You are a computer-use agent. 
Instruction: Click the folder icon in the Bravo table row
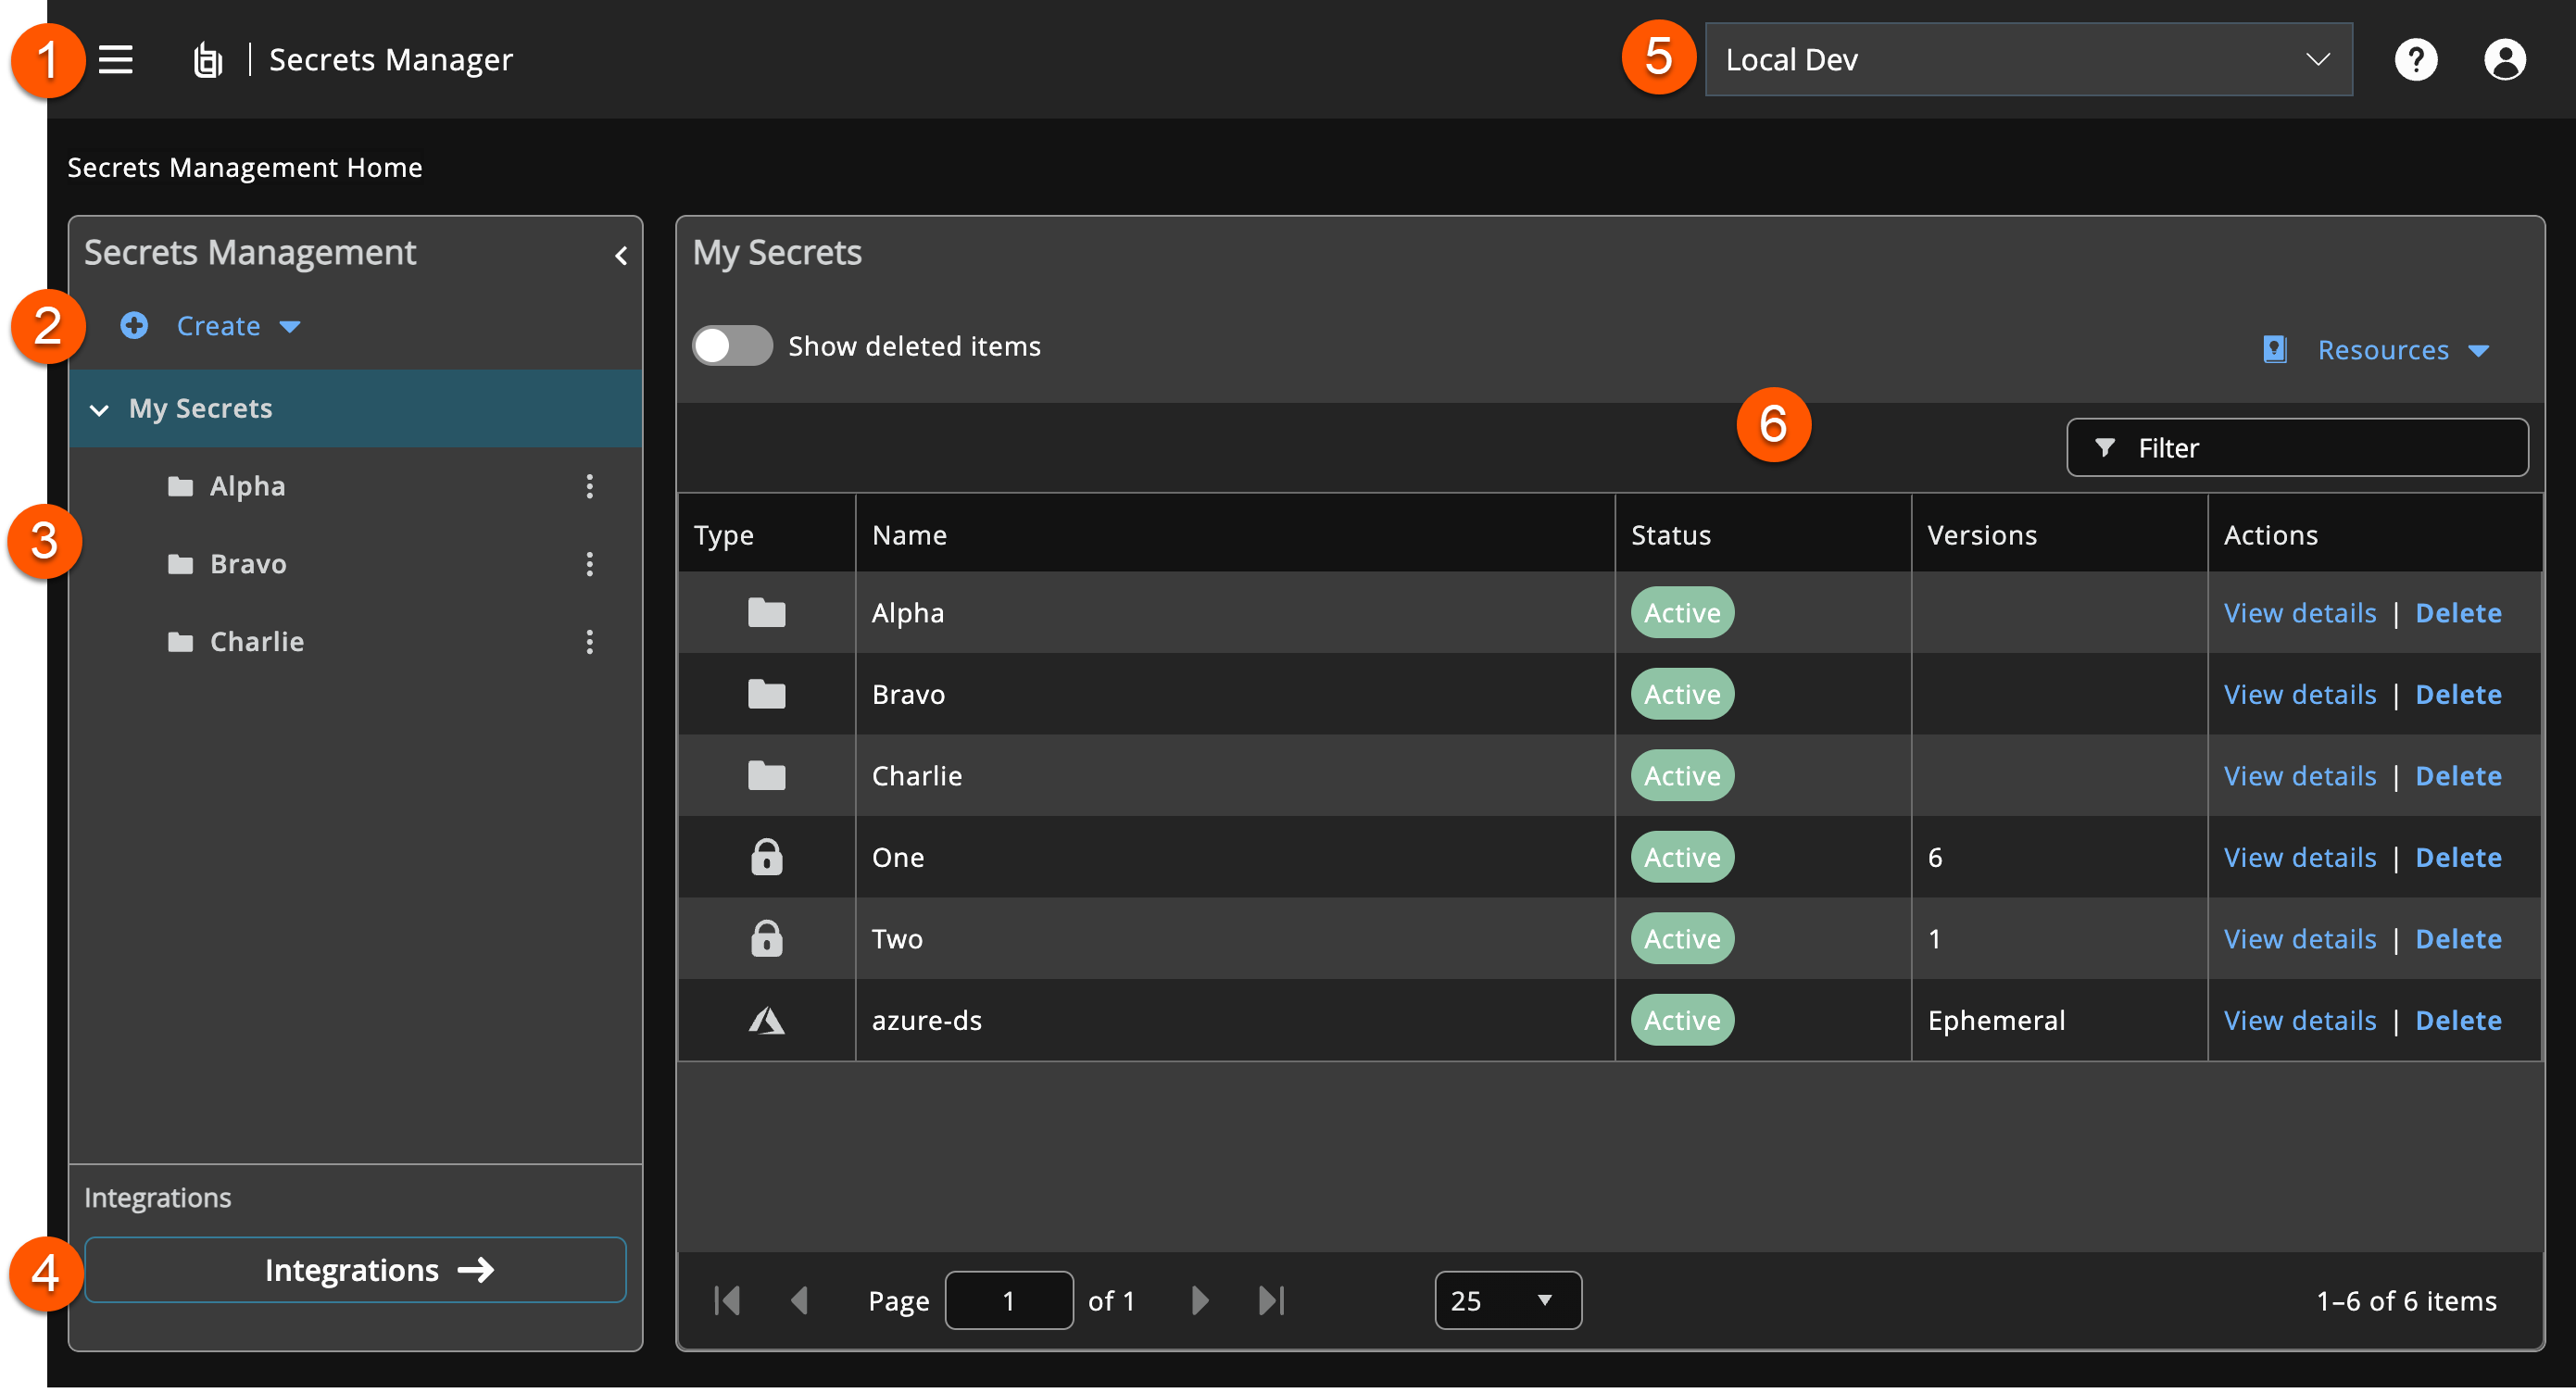click(x=766, y=694)
